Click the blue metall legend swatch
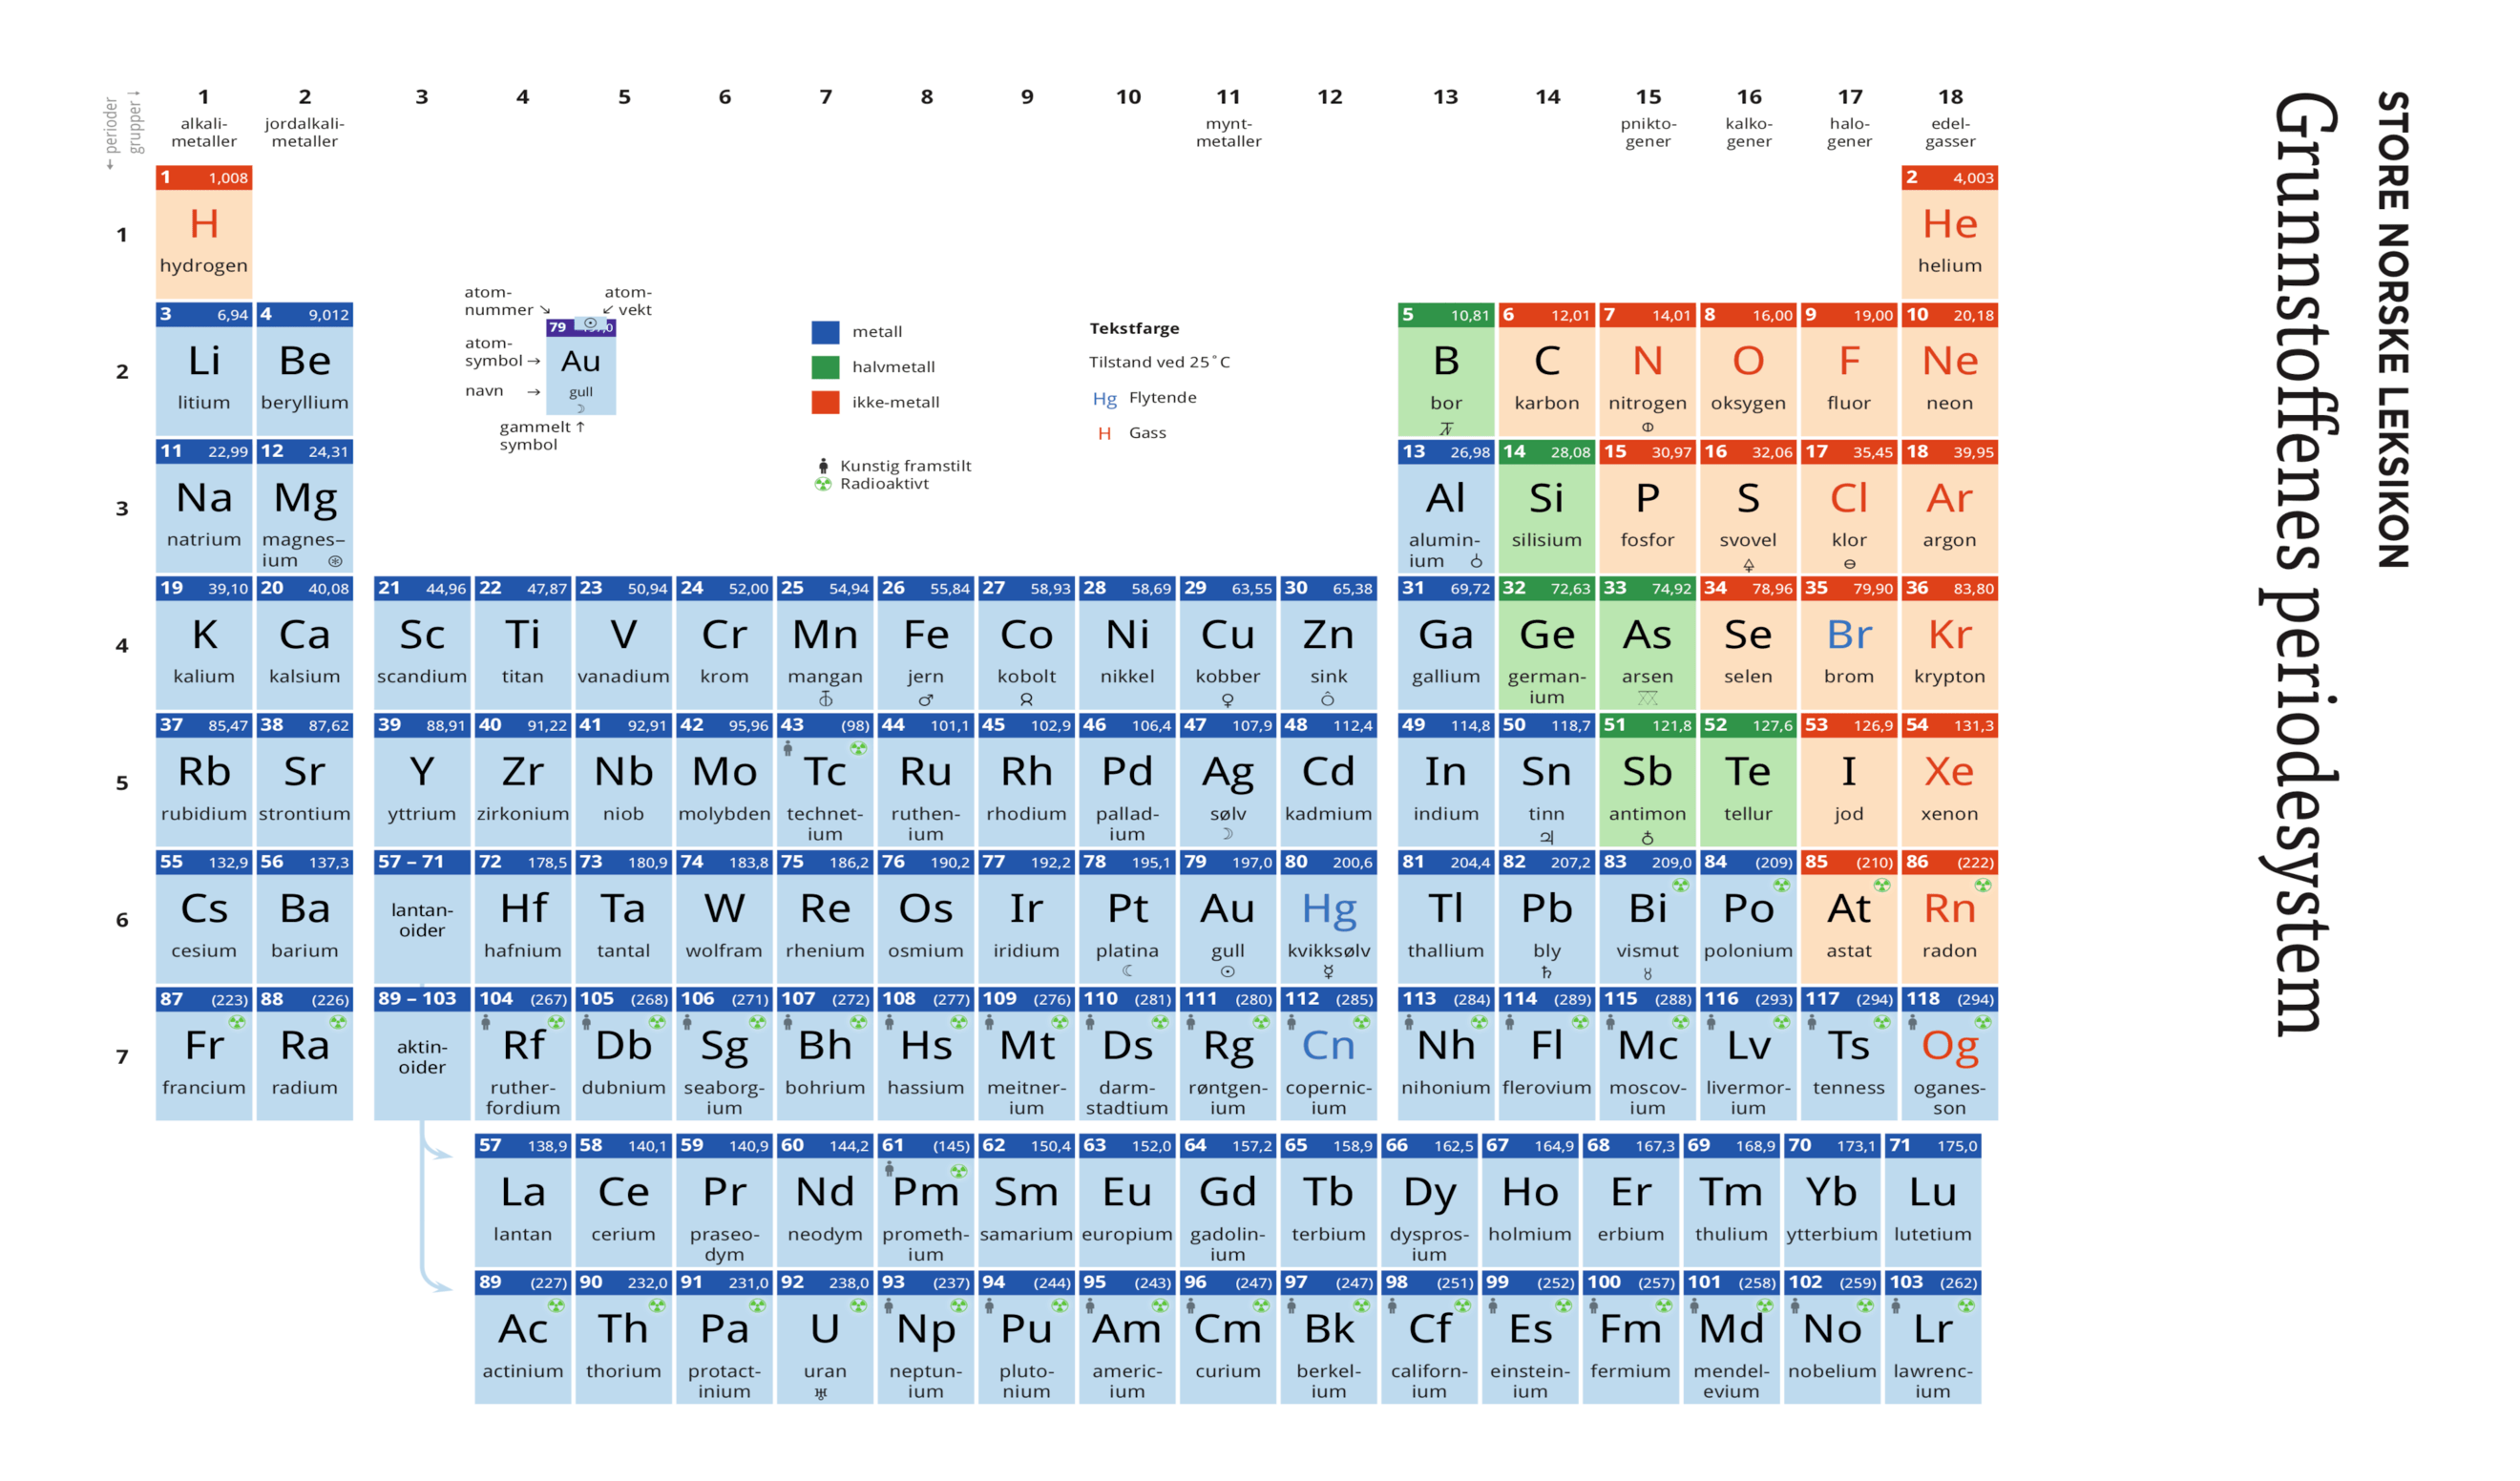 point(825,332)
